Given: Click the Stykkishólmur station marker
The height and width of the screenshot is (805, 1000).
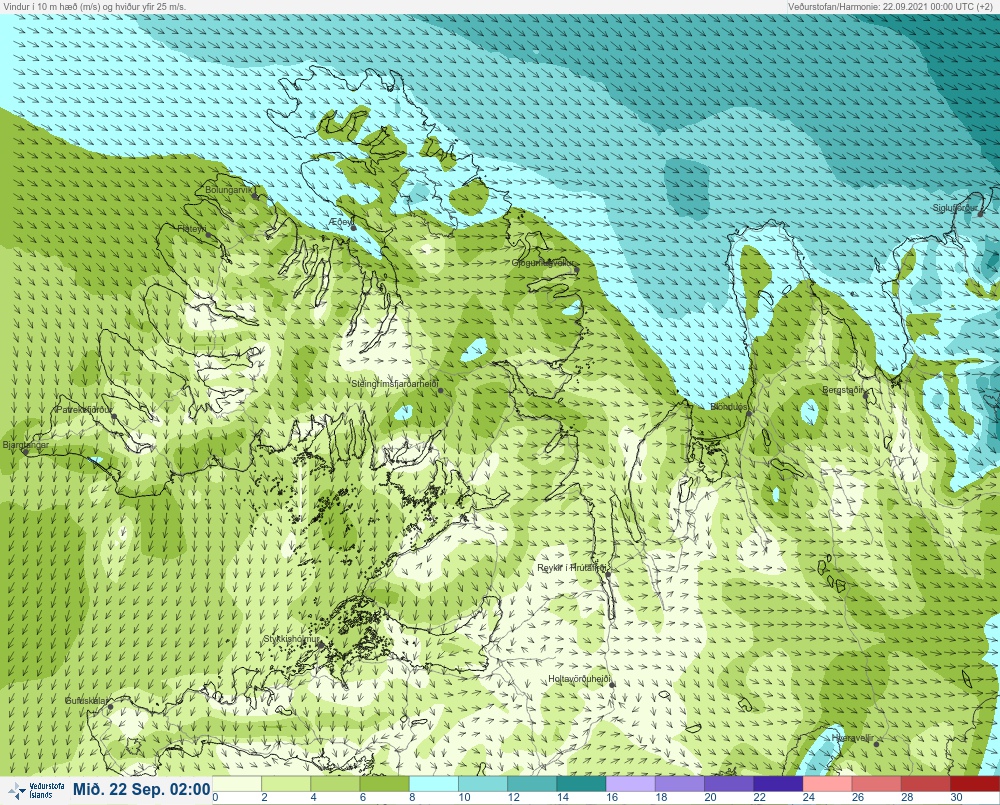Looking at the screenshot, I should [x=321, y=646].
